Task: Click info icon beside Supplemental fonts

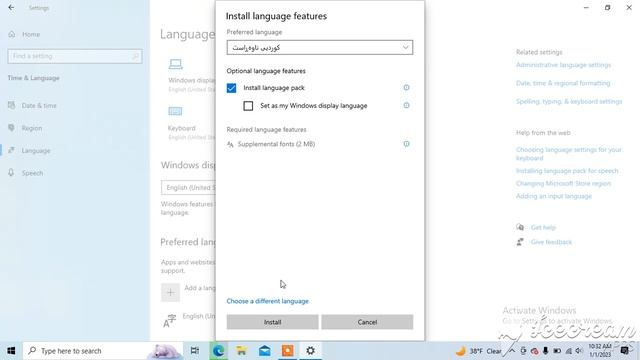Action: pyautogui.click(x=406, y=144)
